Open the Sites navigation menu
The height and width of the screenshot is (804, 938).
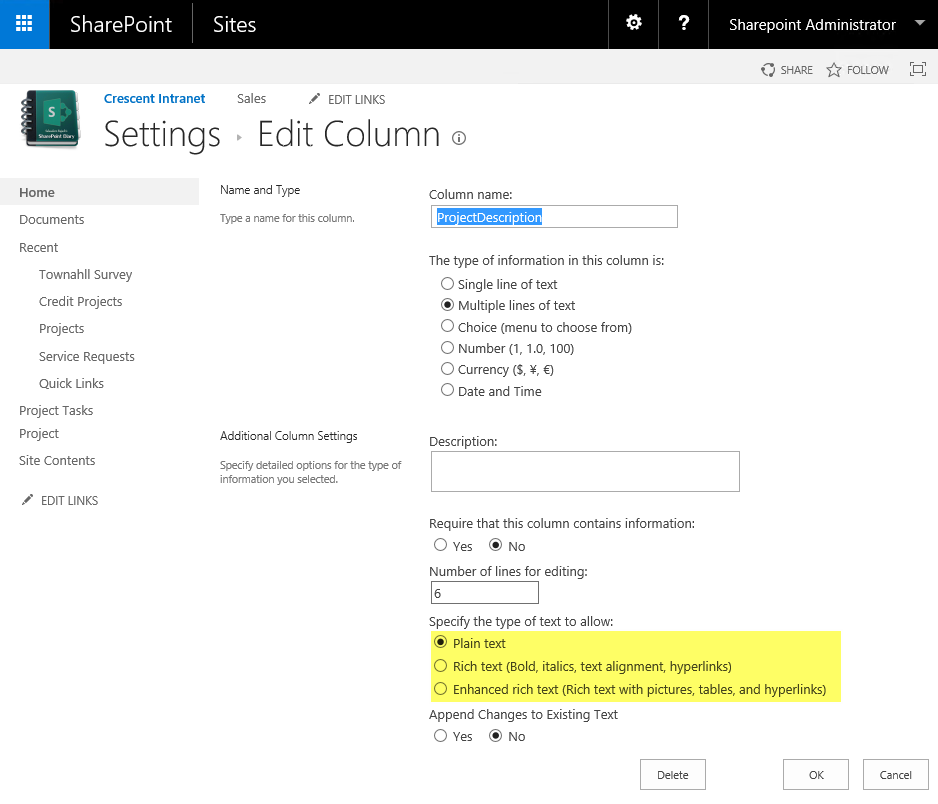(234, 24)
